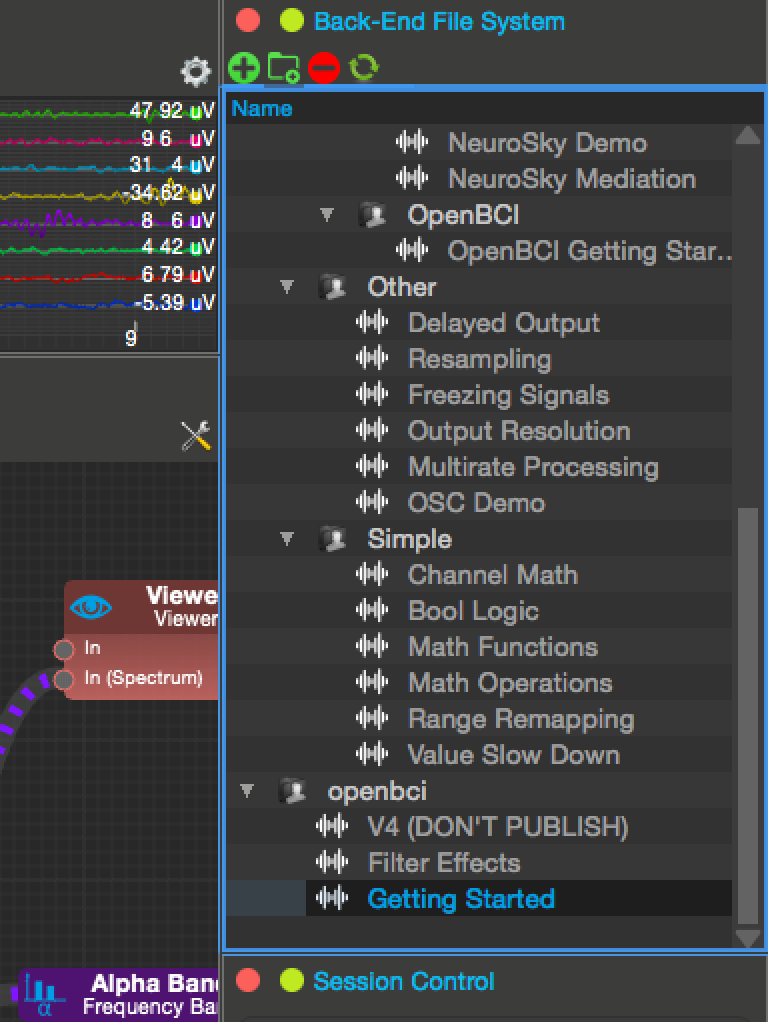Select the Freezing Signals entry
This screenshot has width=768, height=1022.
point(509,395)
